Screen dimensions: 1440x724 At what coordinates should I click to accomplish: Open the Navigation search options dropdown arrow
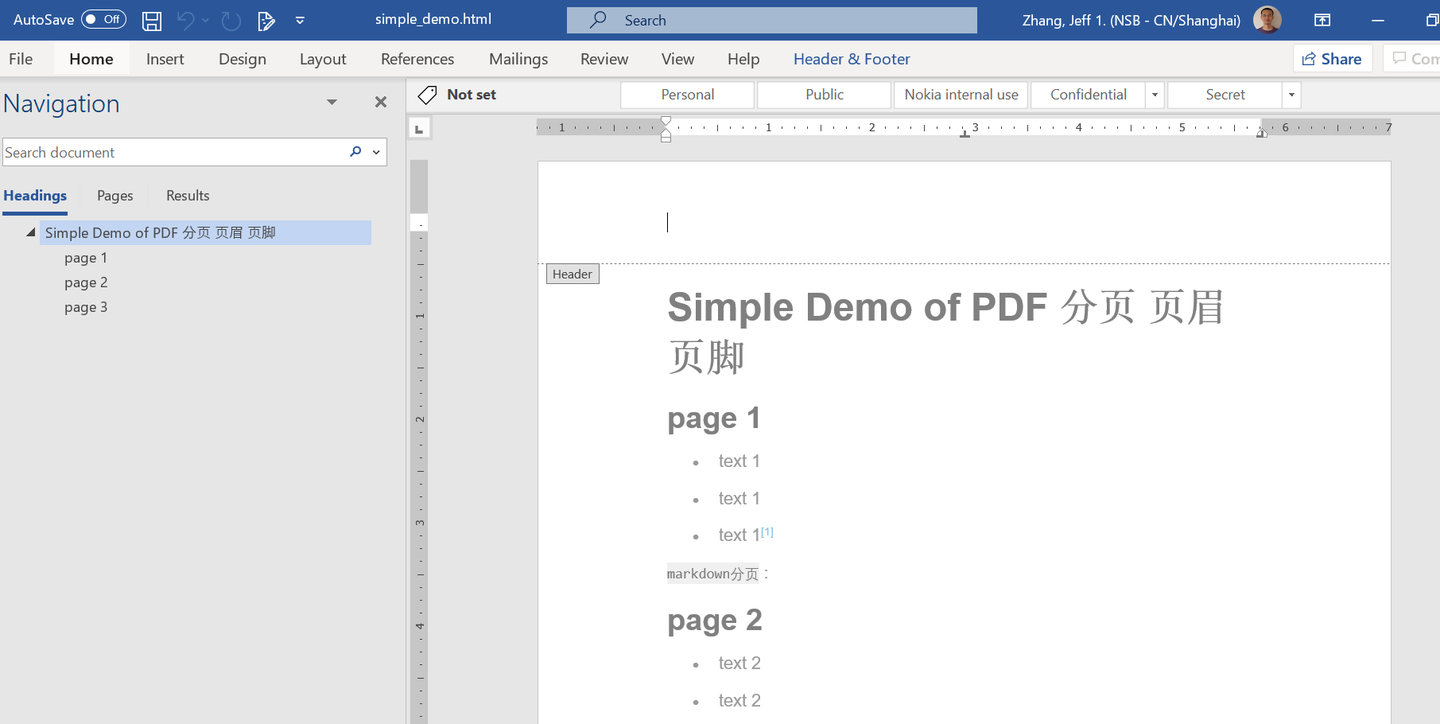click(377, 152)
